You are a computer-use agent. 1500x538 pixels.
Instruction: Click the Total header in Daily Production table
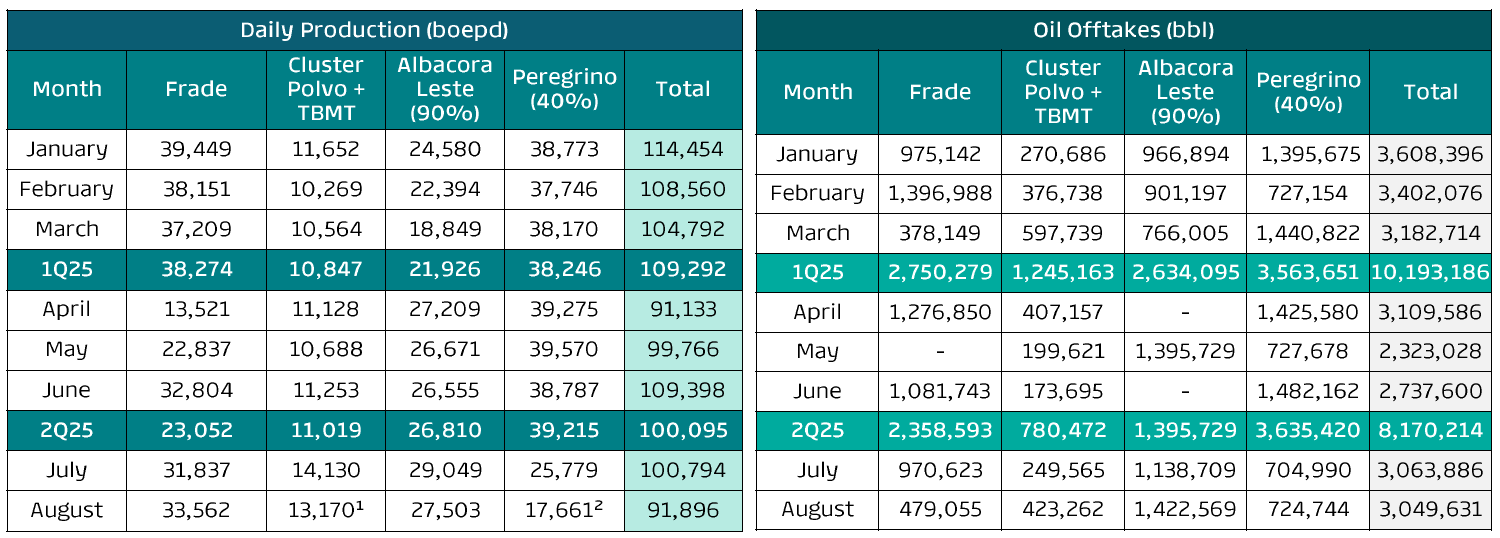point(684,89)
